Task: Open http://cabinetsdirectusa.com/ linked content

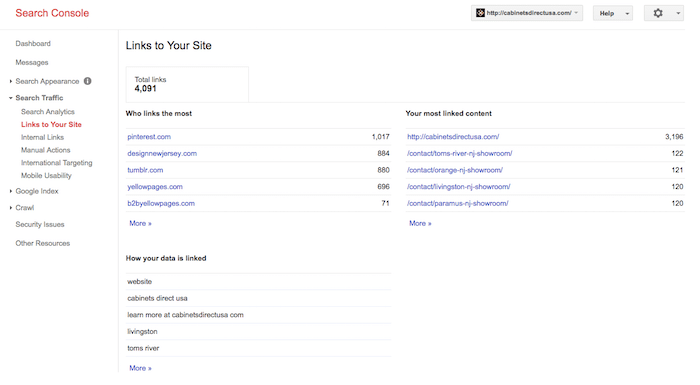Action: 453,137
